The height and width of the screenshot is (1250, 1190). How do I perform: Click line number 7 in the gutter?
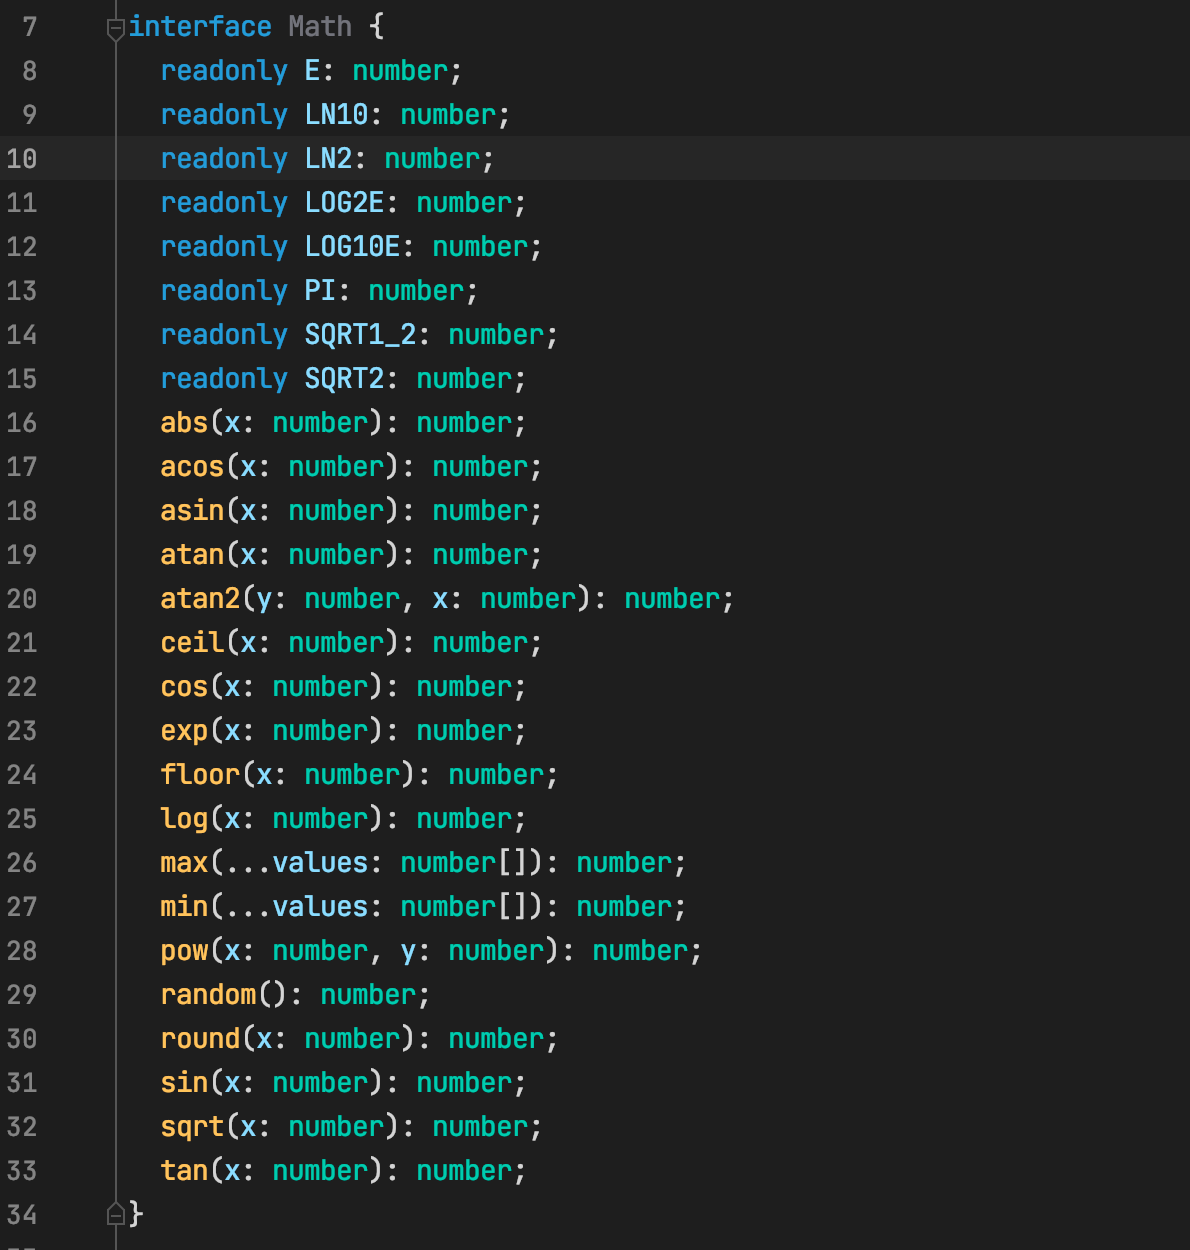(28, 26)
